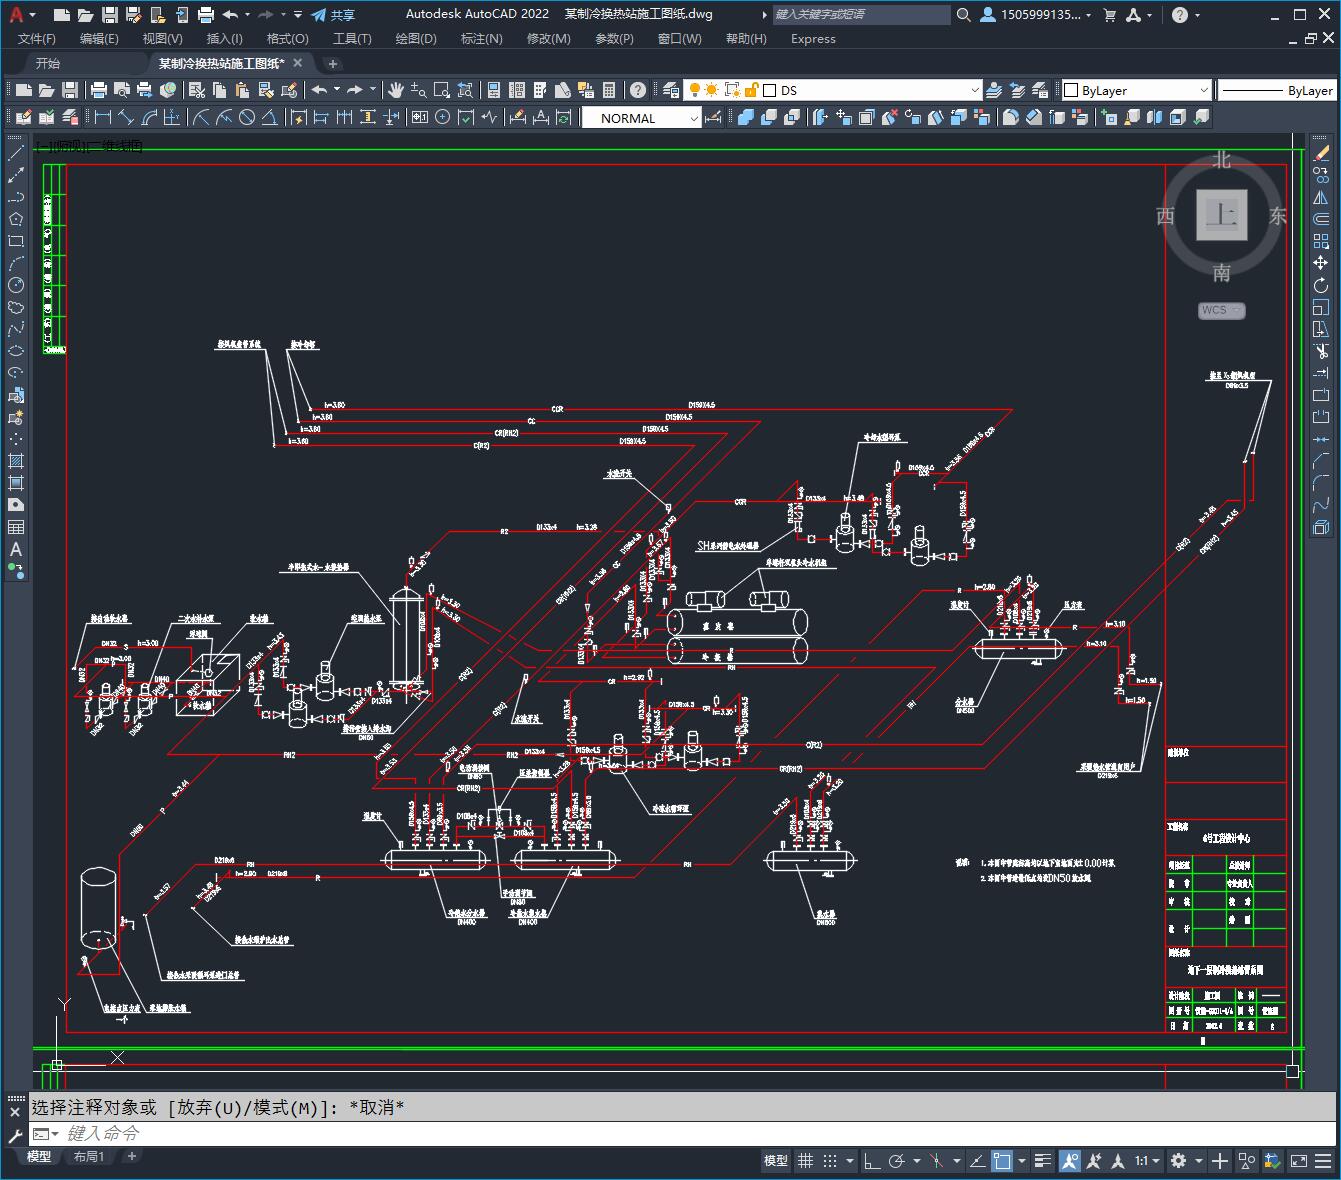Click the Pan hand tool in toolbar
The image size is (1341, 1180).
(x=395, y=90)
